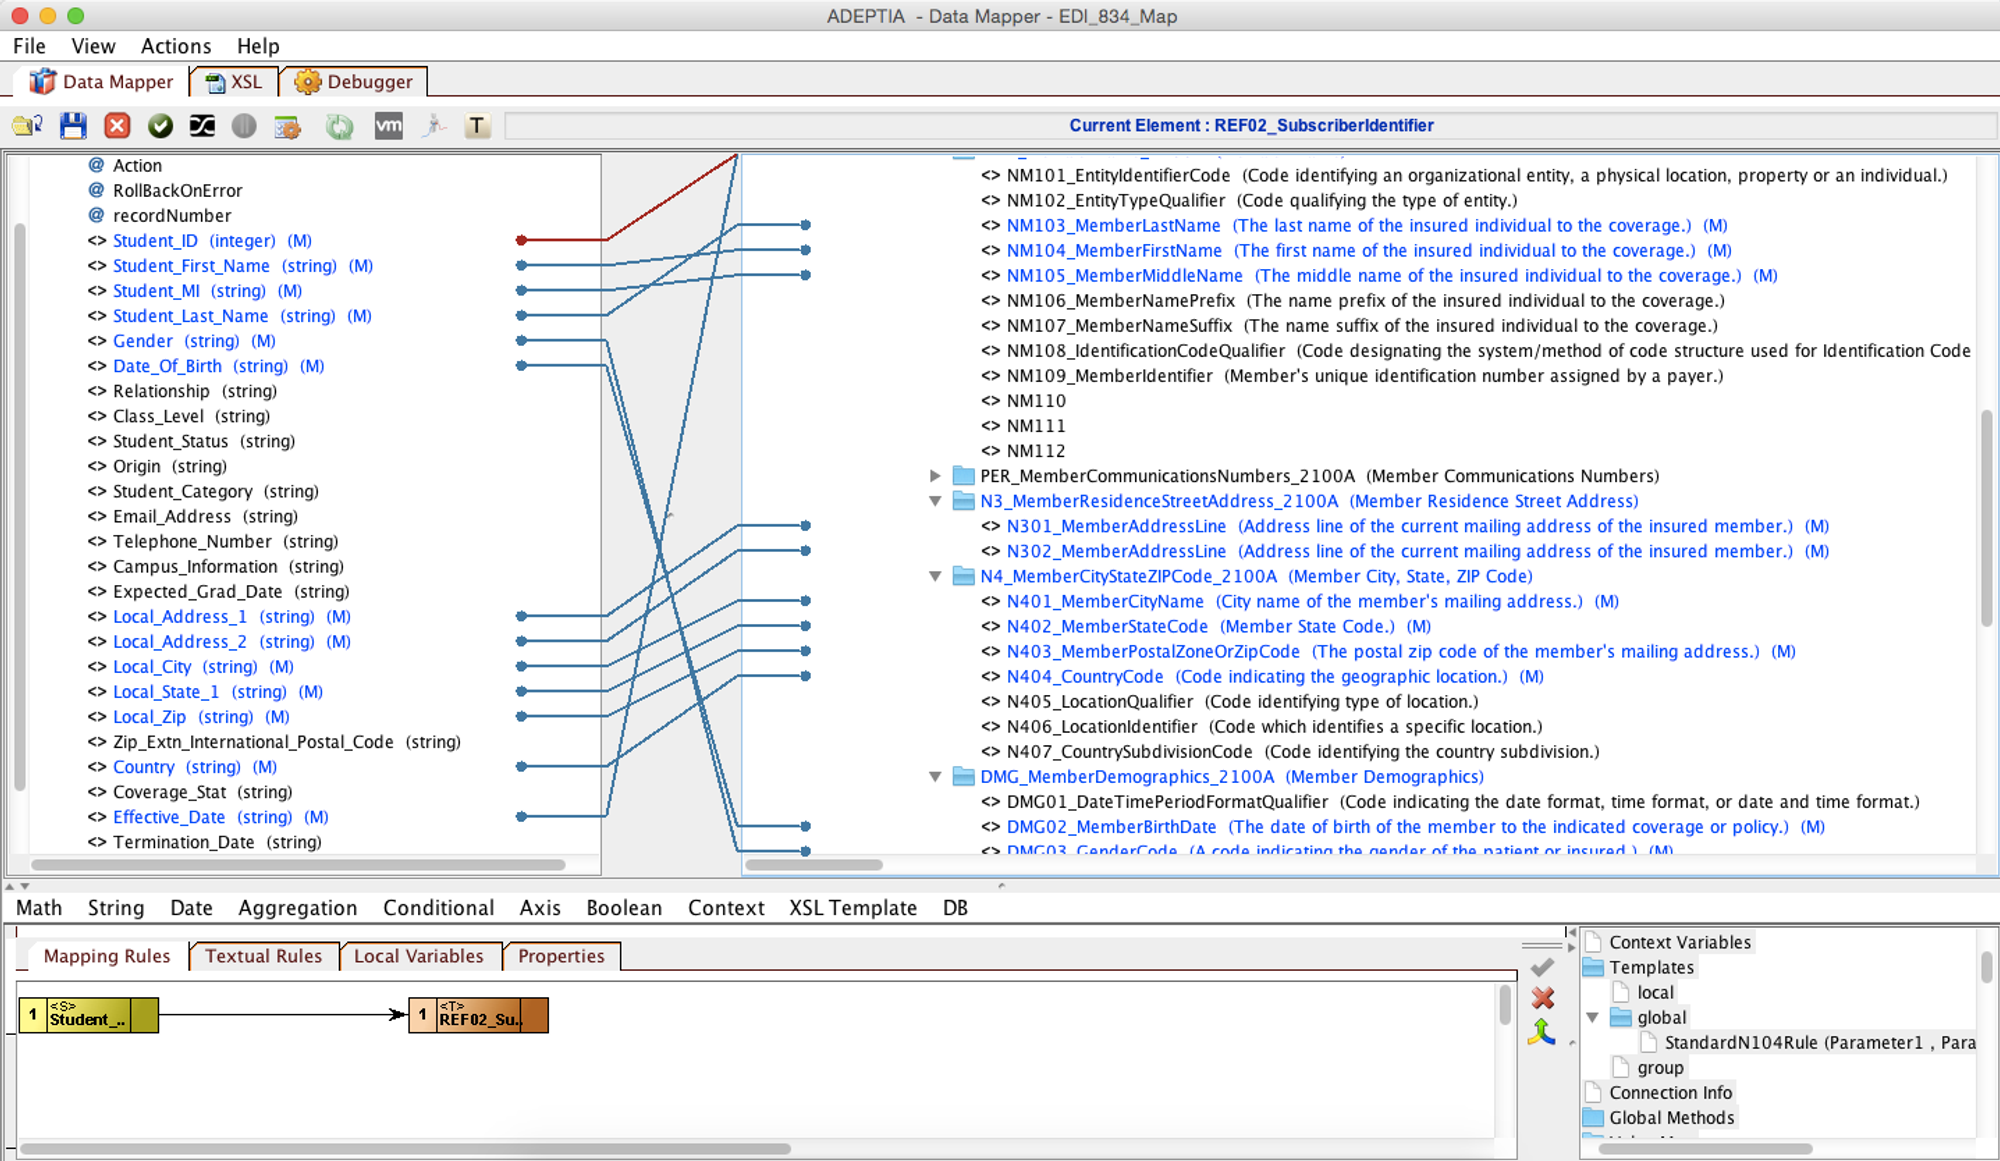Click the T toolbar icon
Screen dimensions: 2000x1161
coord(477,126)
